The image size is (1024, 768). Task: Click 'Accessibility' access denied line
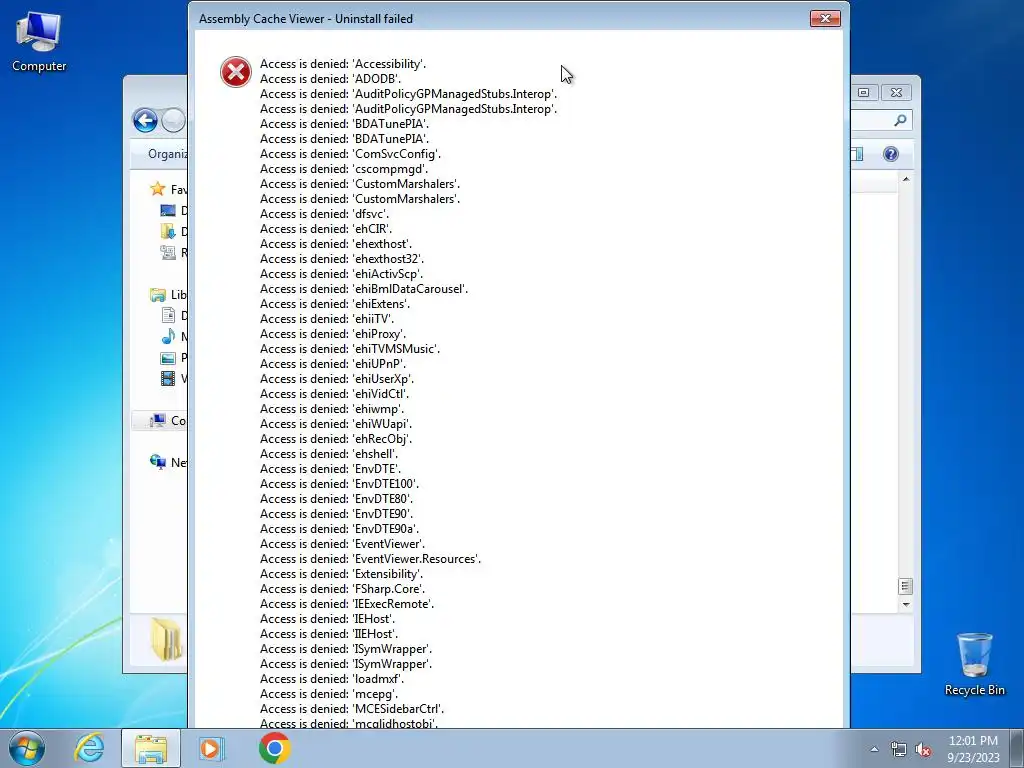pos(343,63)
